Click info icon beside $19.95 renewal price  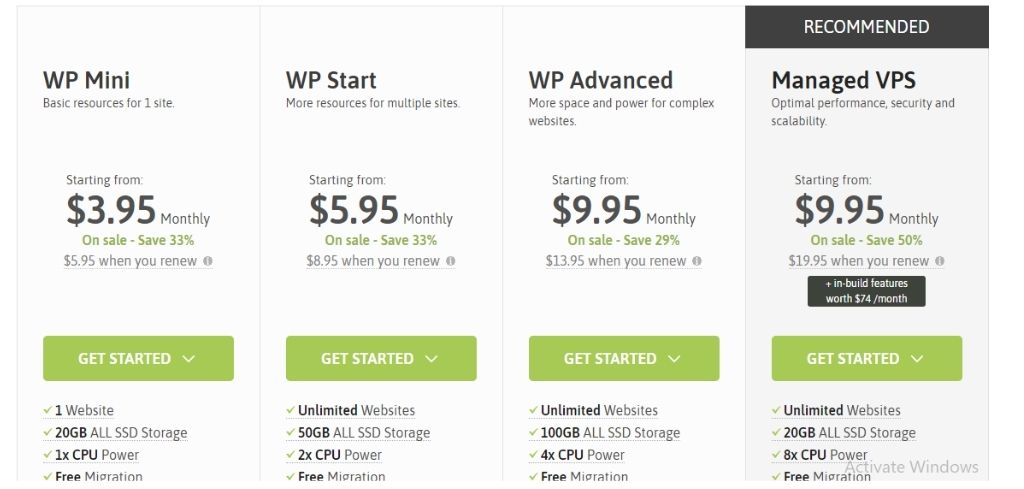tap(940, 261)
